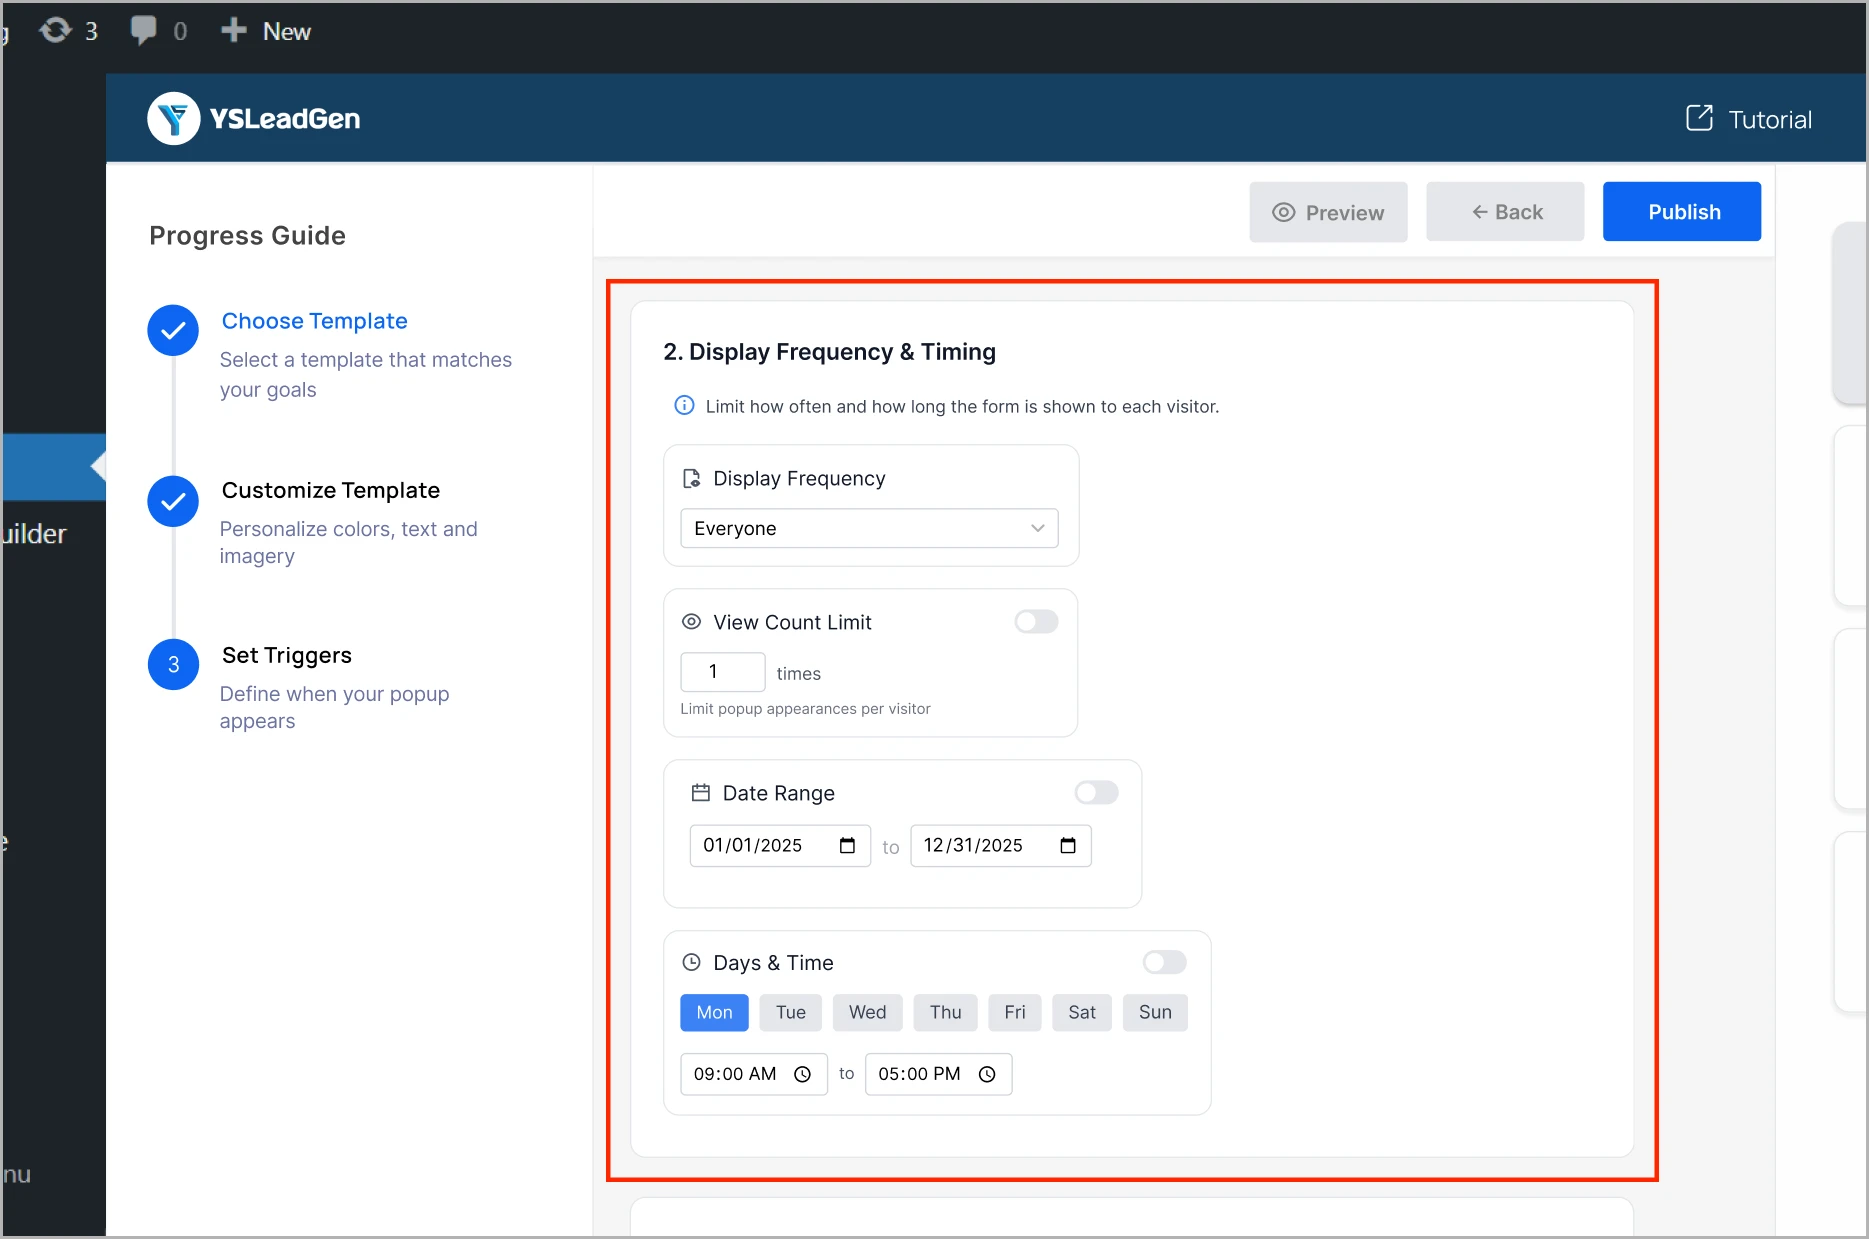Select the Sun day chip
The height and width of the screenshot is (1239, 1869).
tap(1155, 1012)
